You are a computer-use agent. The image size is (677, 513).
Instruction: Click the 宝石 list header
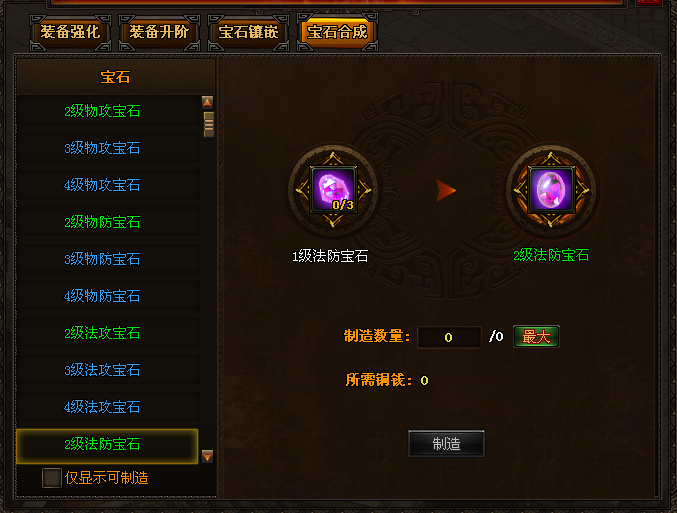pyautogui.click(x=115, y=77)
